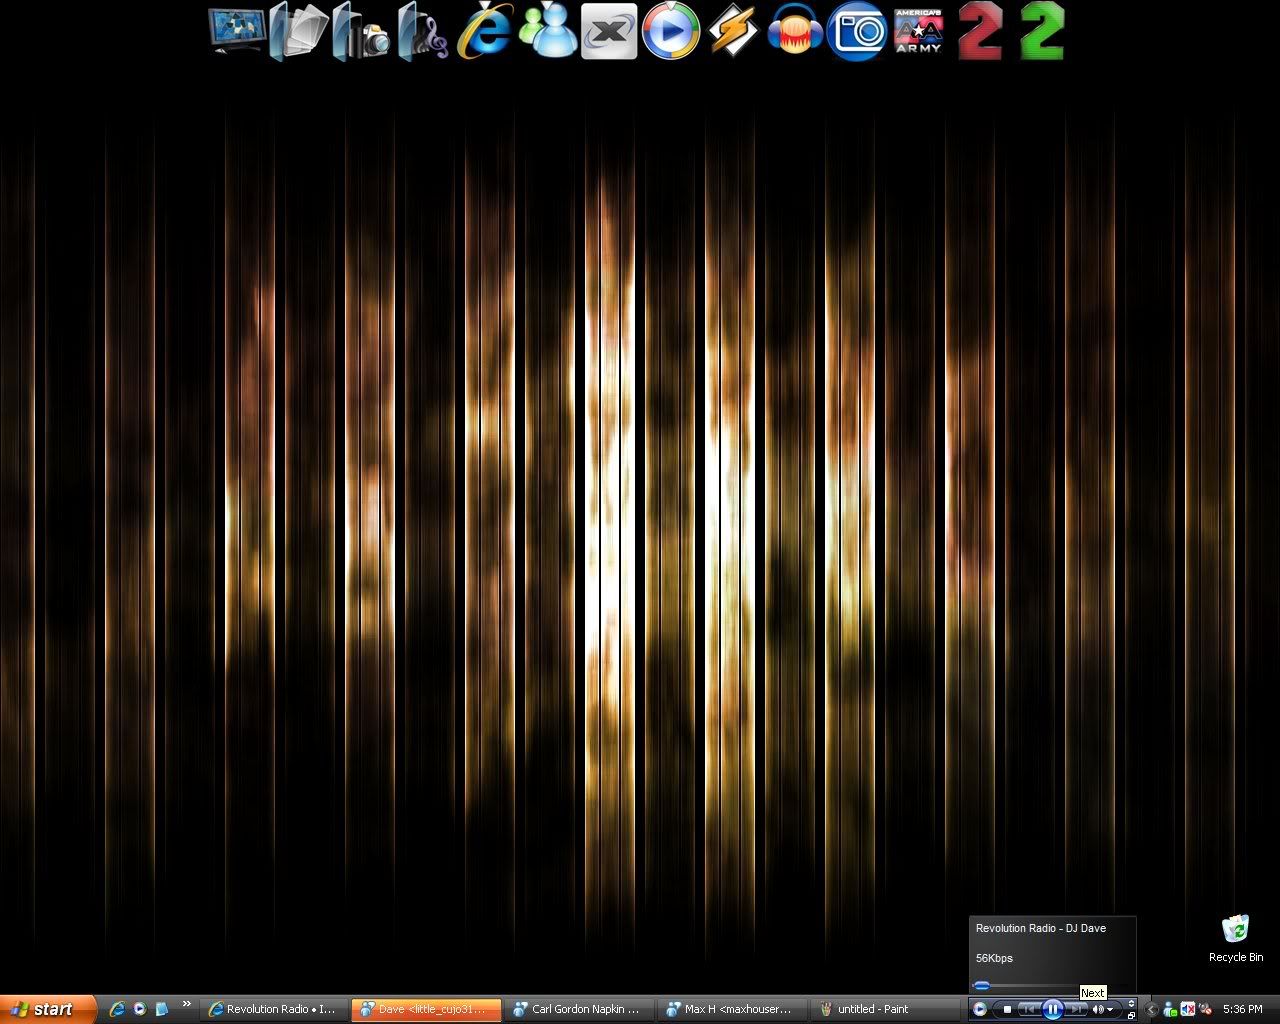Click the 5:36 PM system clock
Image resolution: width=1280 pixels, height=1024 pixels.
click(1243, 1009)
